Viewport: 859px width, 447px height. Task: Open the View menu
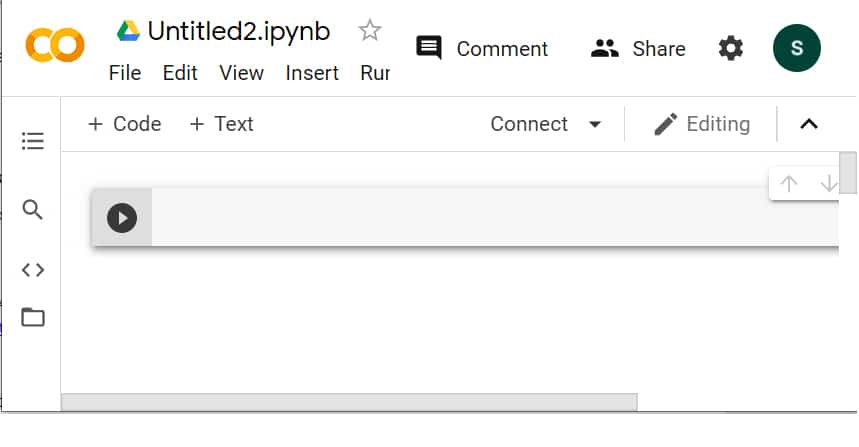[x=241, y=73]
